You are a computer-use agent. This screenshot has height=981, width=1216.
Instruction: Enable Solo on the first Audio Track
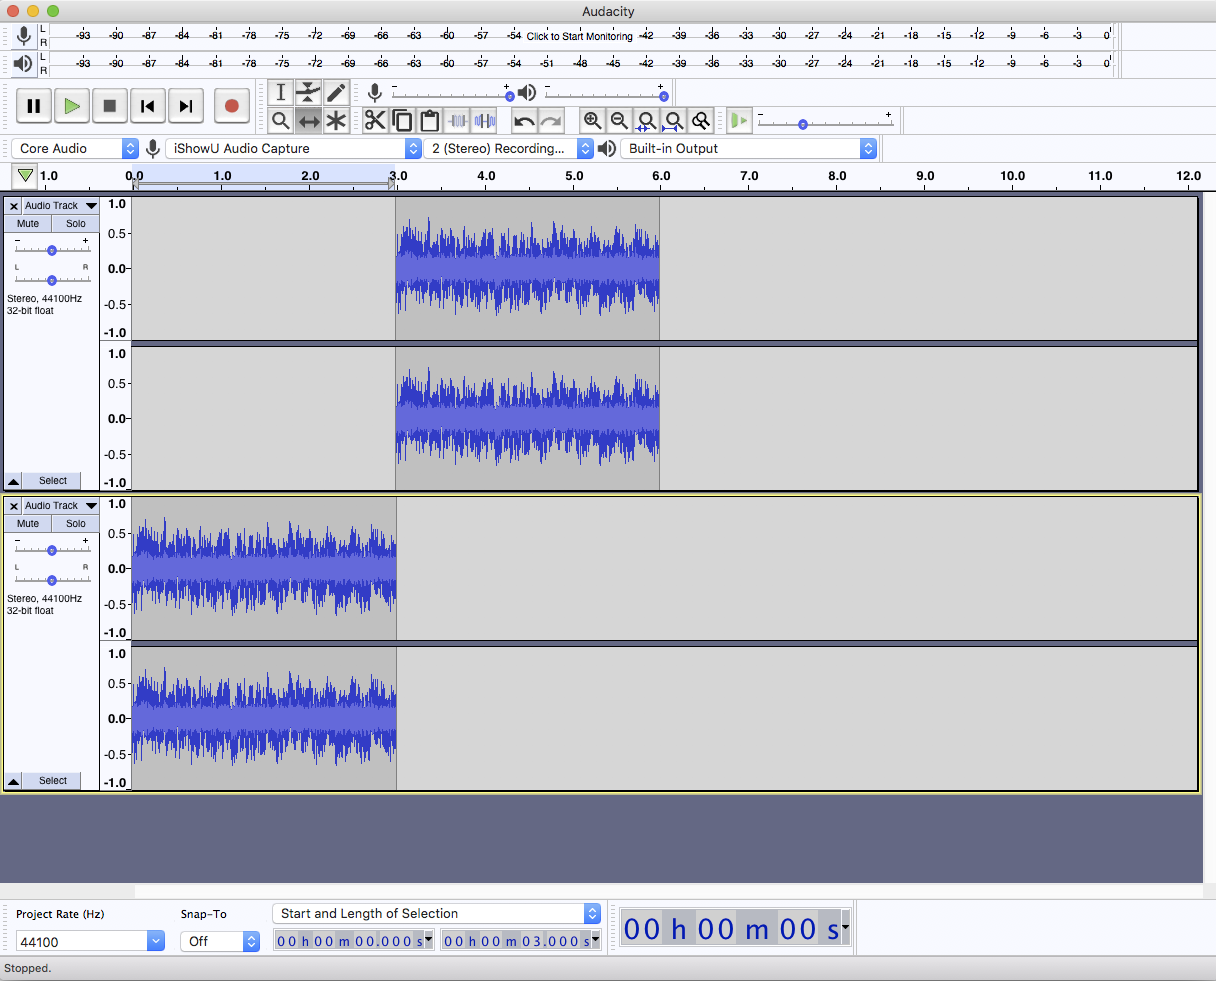(75, 223)
